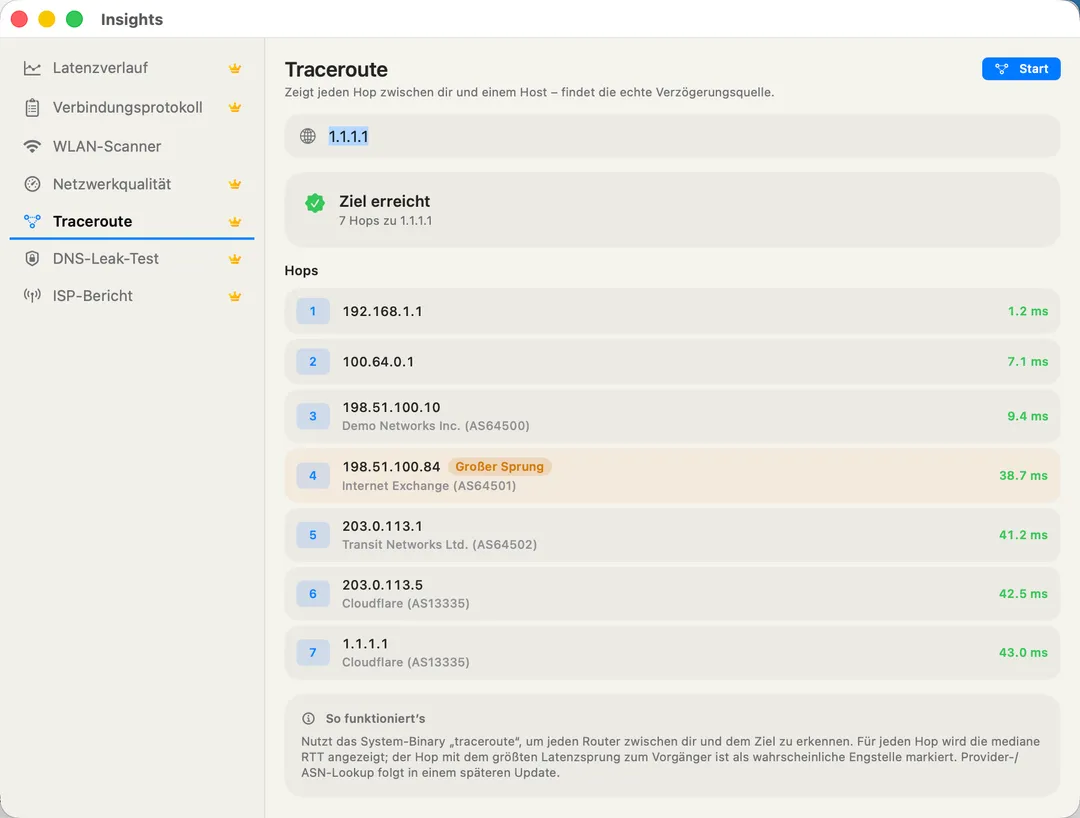Screen dimensions: 1080x818
Task: Select hop address 192.168.1.1
Action: [x=382, y=311]
